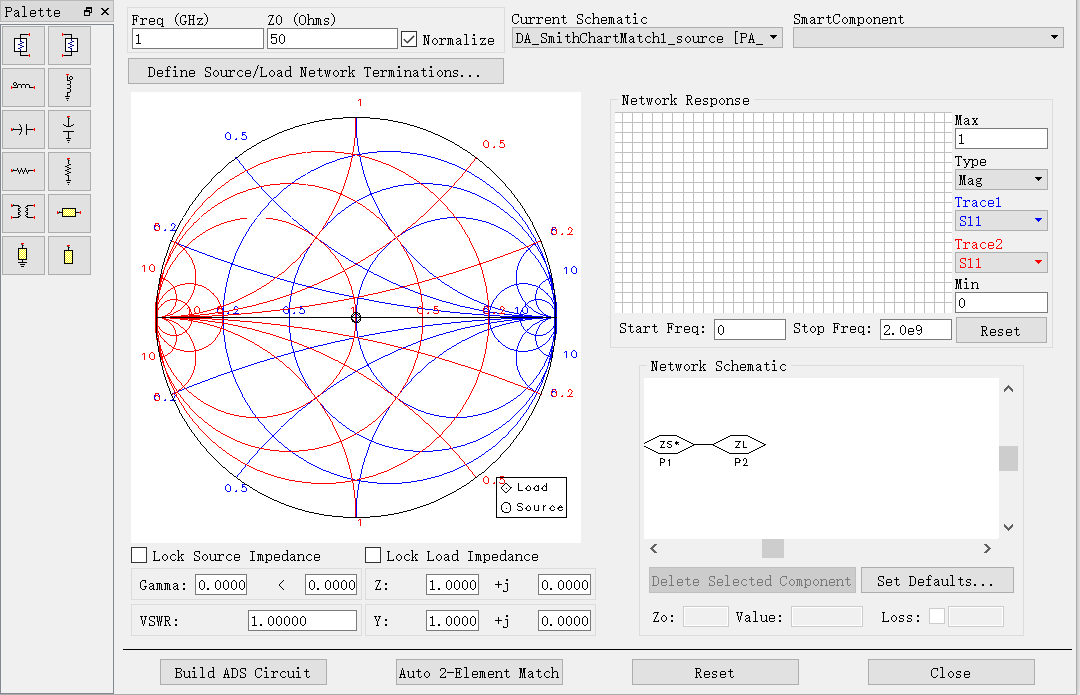This screenshot has width=1080, height=695.
Task: Add a series transmission line from the palette
Action: click(70, 214)
